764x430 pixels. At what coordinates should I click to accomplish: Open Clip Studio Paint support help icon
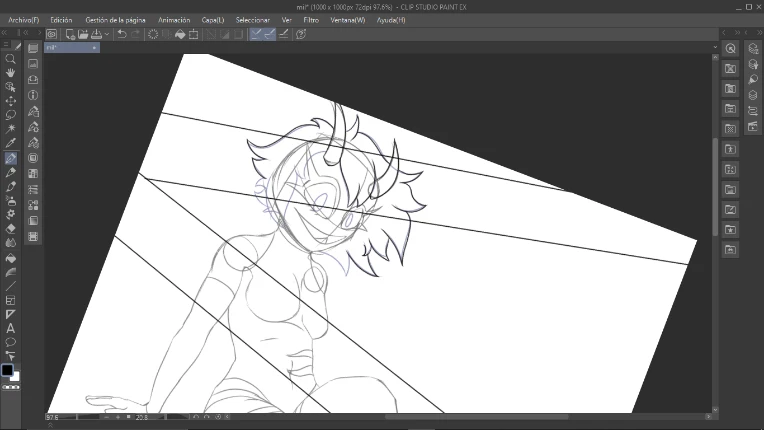click(301, 34)
